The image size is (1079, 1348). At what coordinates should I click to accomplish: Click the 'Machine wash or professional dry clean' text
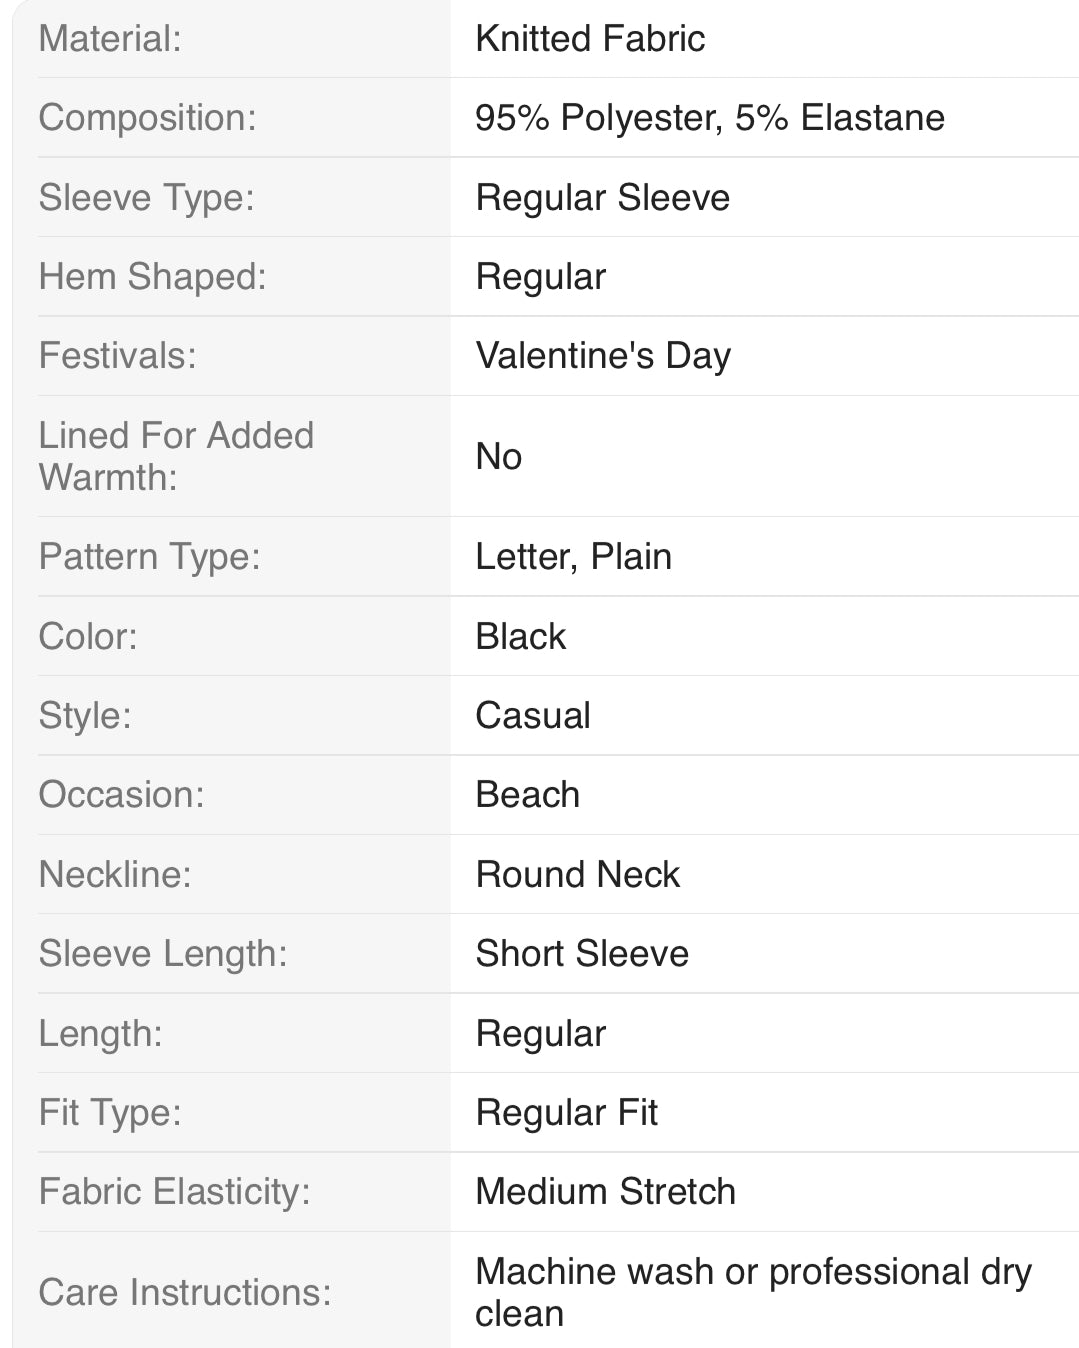point(752,1292)
